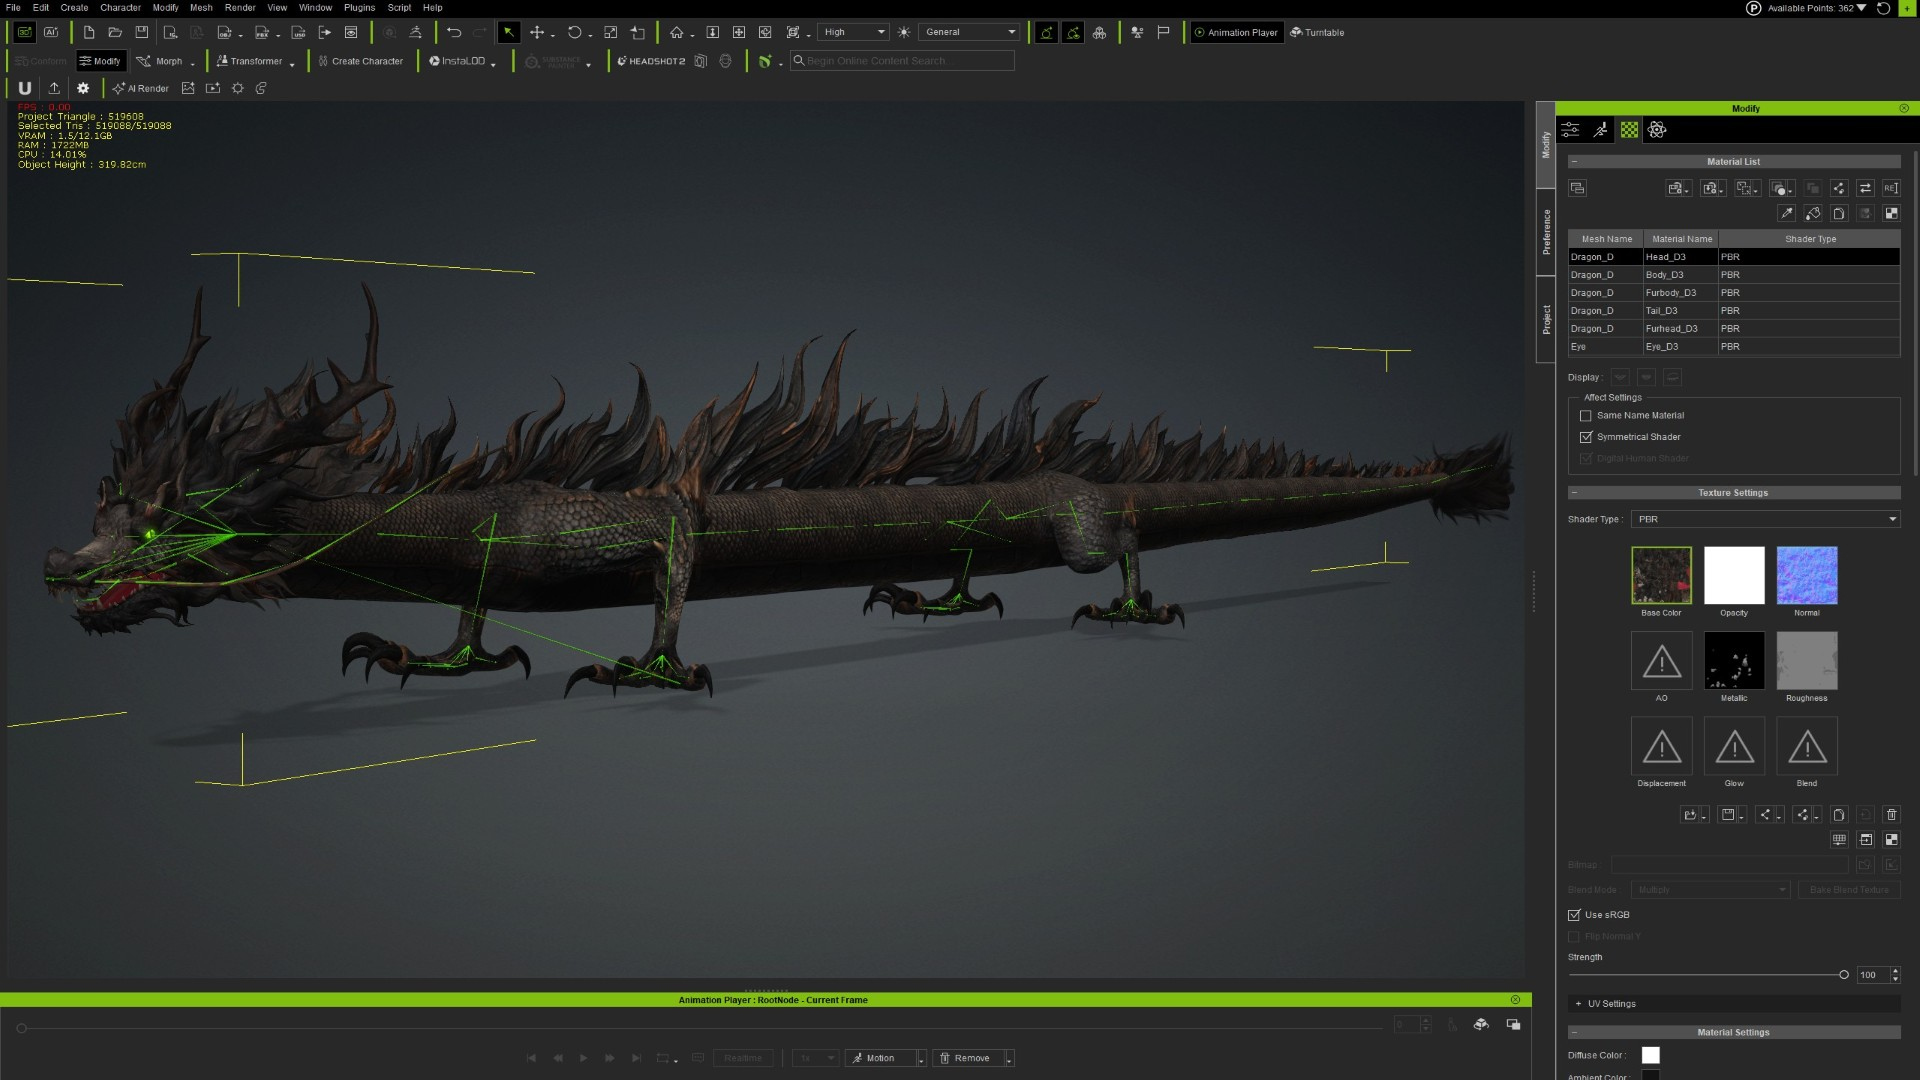
Task: Click the Open Project folder icon
Action: tap(115, 32)
